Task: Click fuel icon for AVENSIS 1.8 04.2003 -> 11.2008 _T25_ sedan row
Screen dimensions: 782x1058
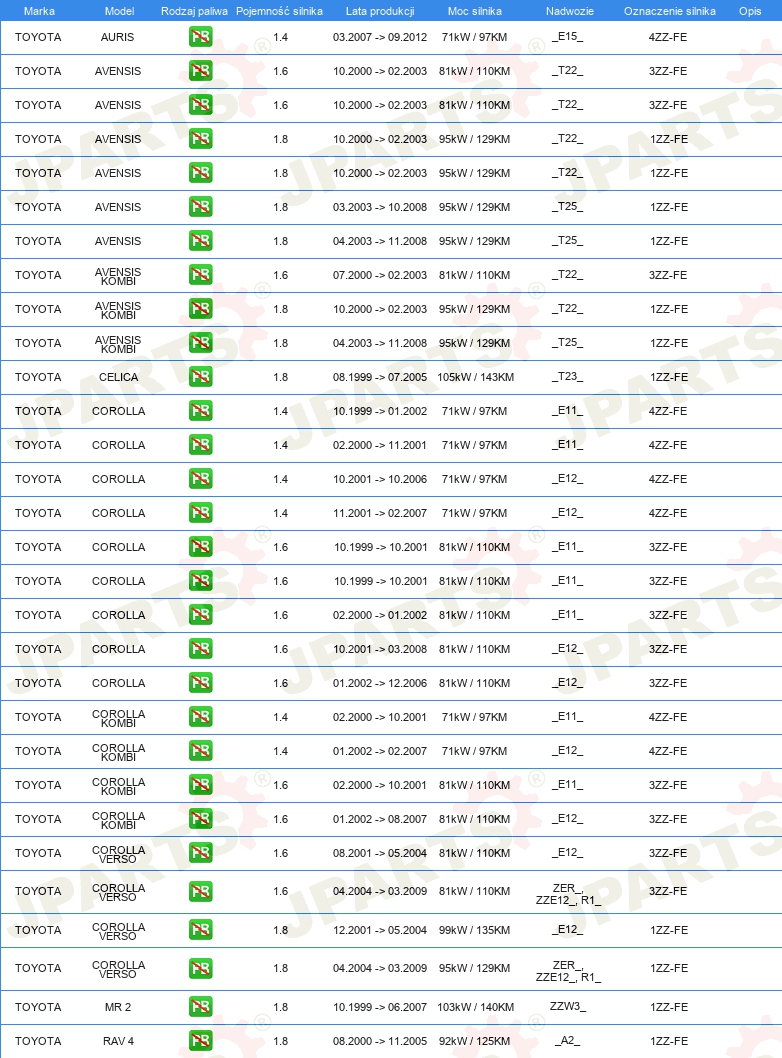Action: coord(200,240)
